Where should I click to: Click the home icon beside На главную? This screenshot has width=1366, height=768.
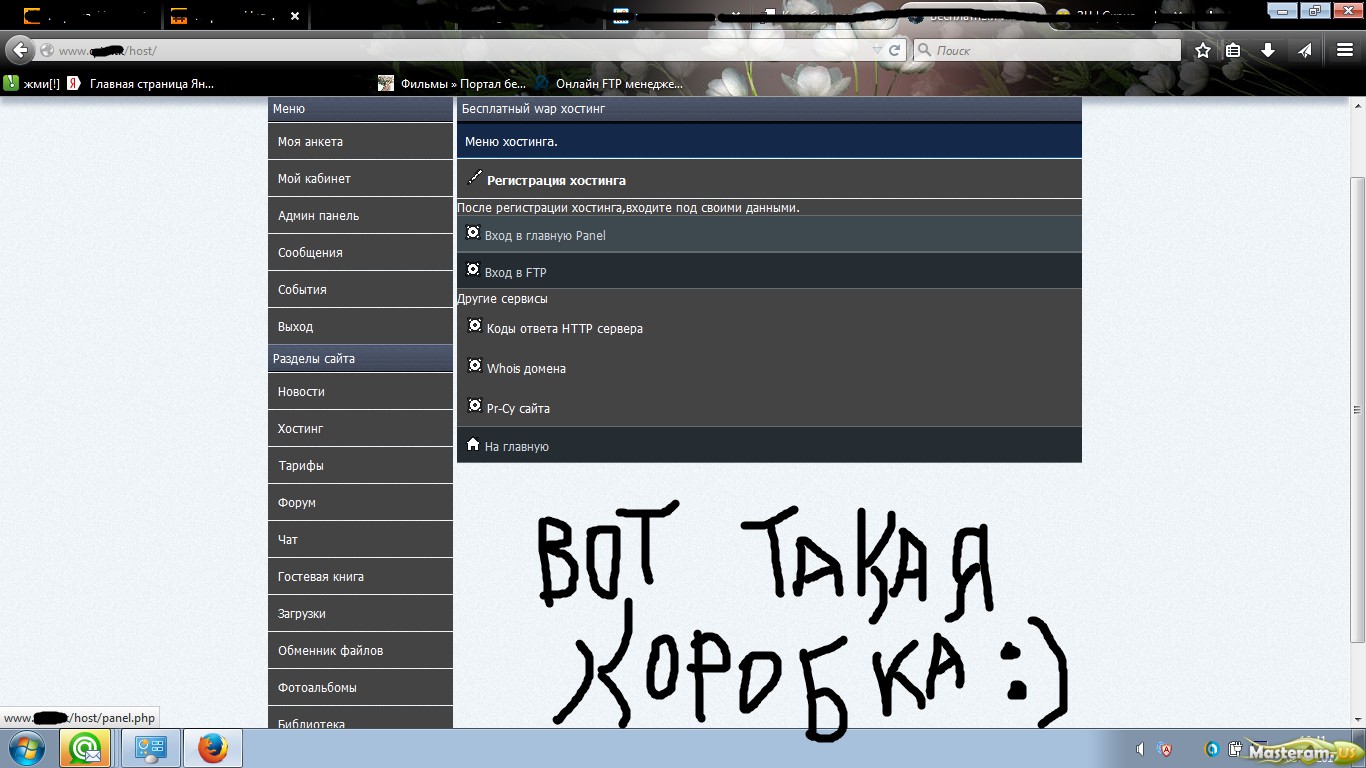pyautogui.click(x=473, y=444)
